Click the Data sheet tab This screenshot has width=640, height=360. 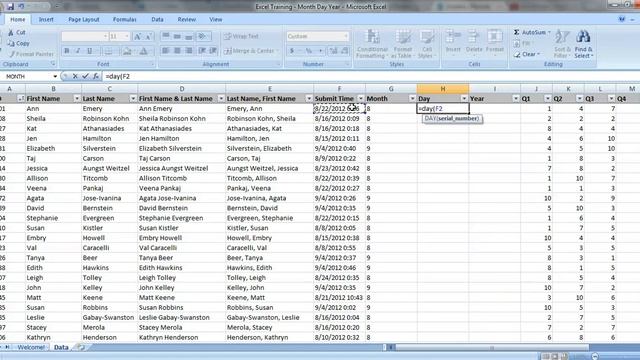tap(61, 347)
